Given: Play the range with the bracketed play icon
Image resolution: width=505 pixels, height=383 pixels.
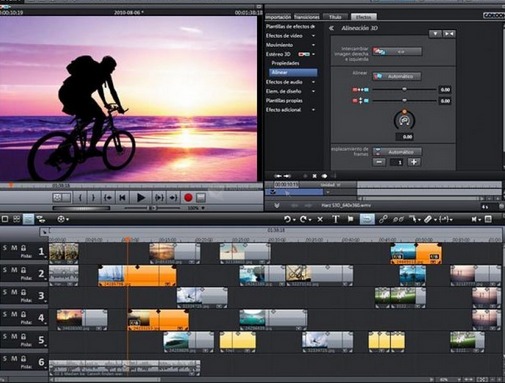Looking at the screenshot, I should (x=159, y=198).
